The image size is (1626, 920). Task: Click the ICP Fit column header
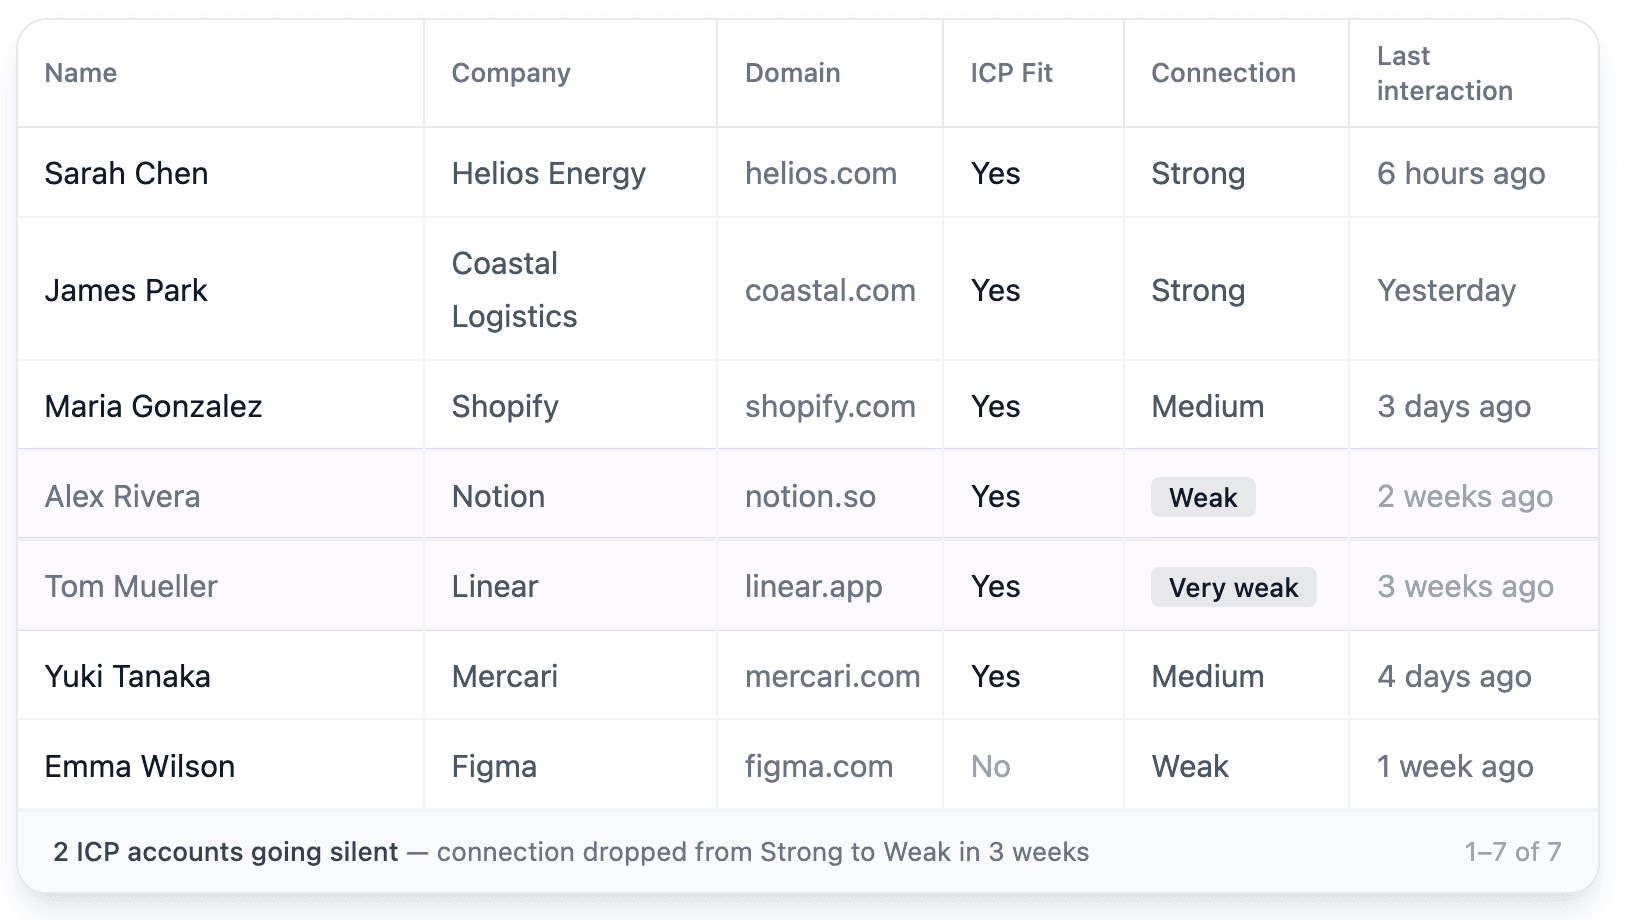[1011, 73]
